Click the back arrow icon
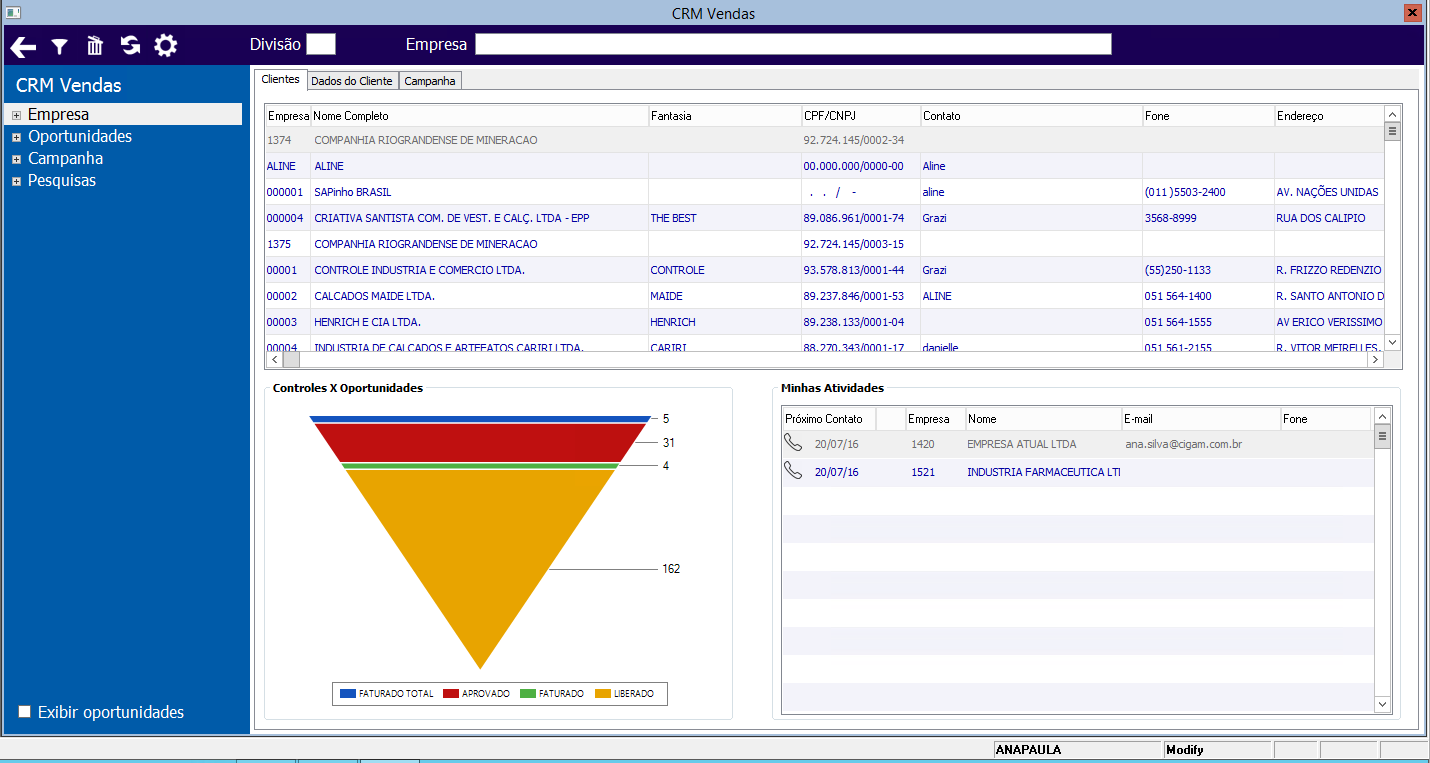Screen dimensions: 1430x763 [23, 46]
